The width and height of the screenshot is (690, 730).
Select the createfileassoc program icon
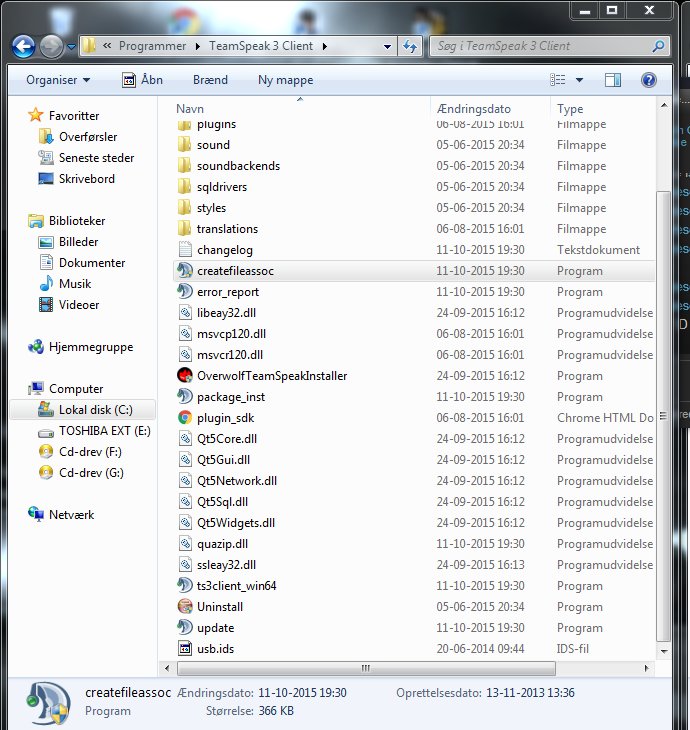click(x=185, y=270)
